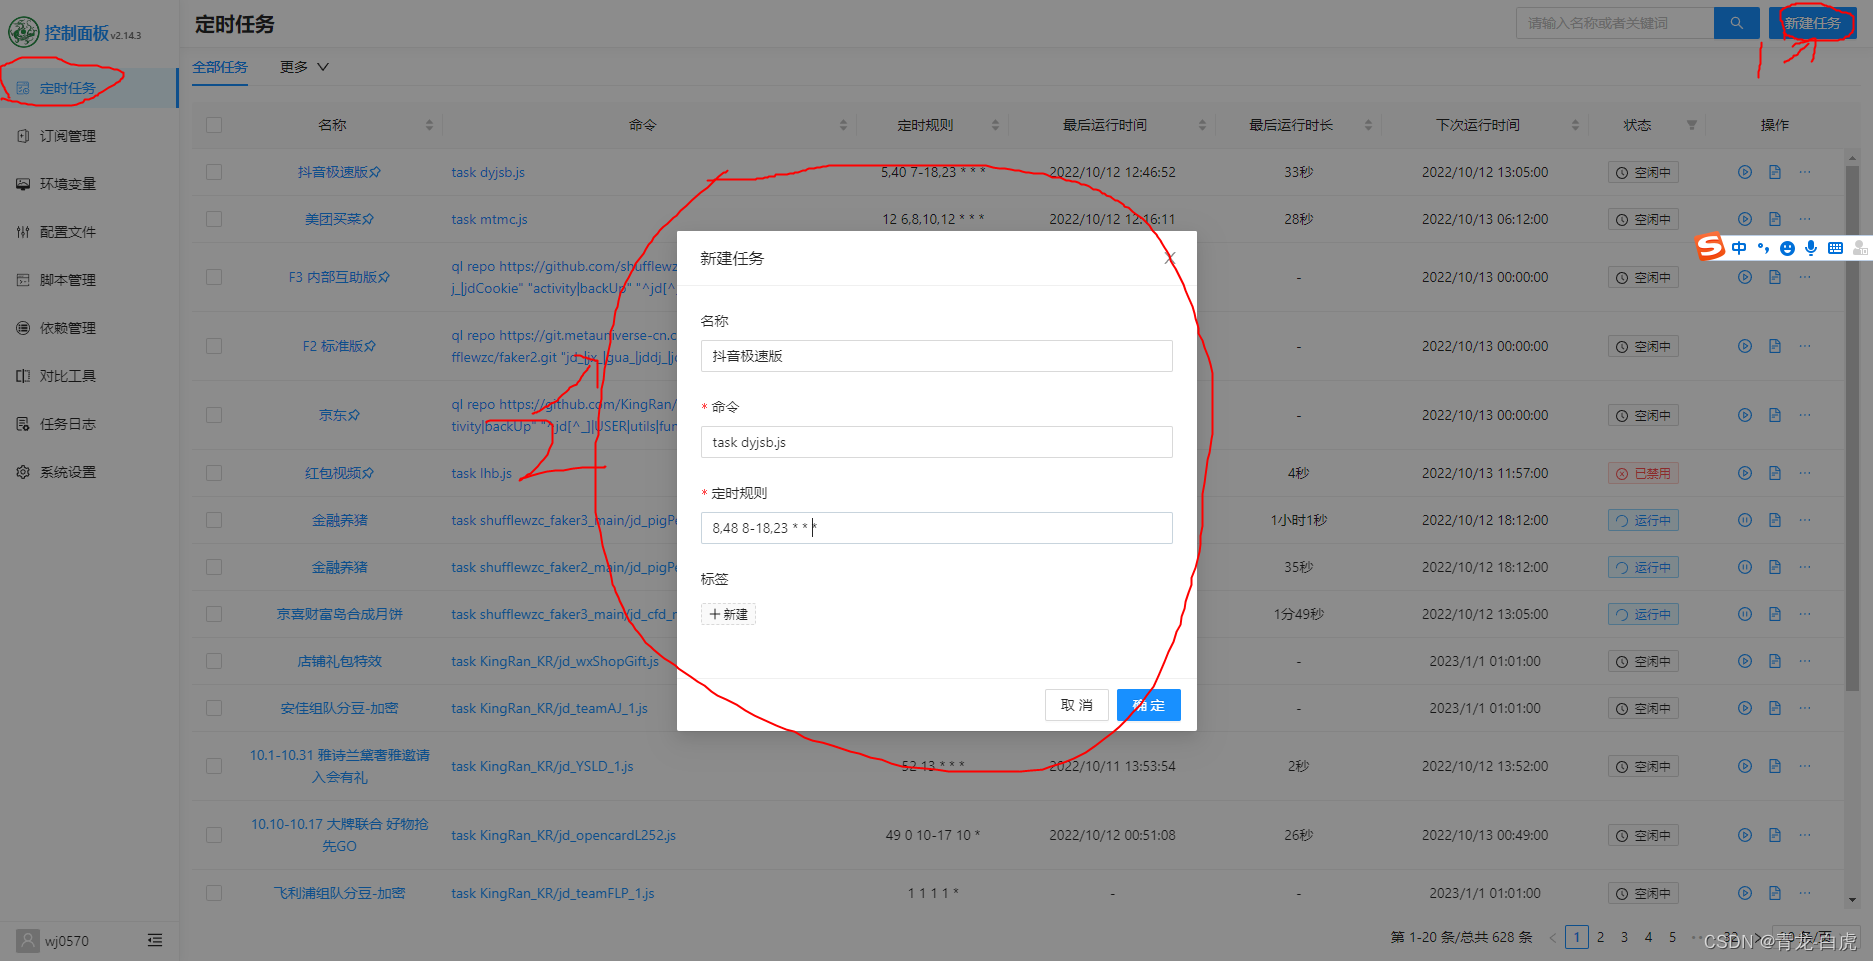
Task: Click the 系统设置 gear icon
Action: point(23,472)
